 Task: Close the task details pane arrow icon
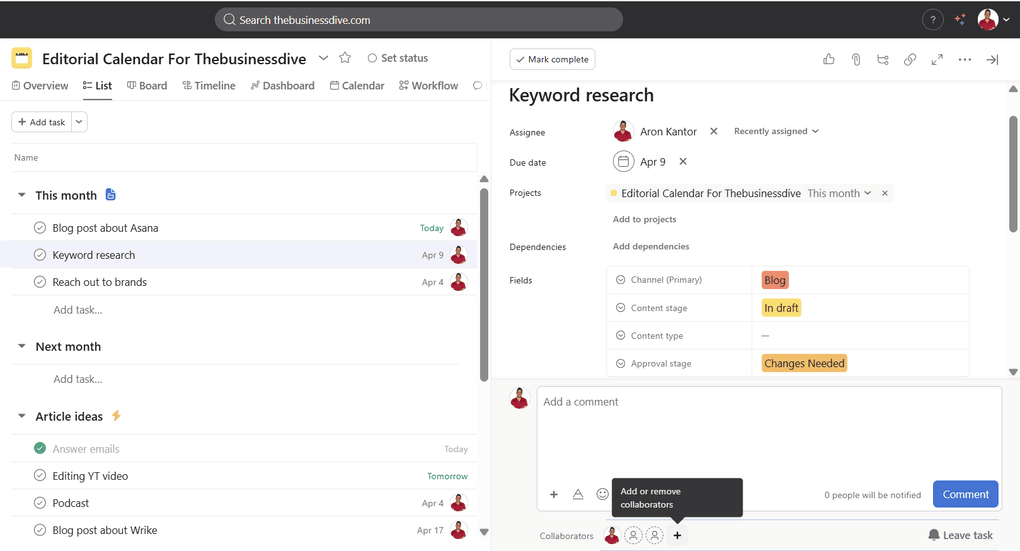[992, 59]
